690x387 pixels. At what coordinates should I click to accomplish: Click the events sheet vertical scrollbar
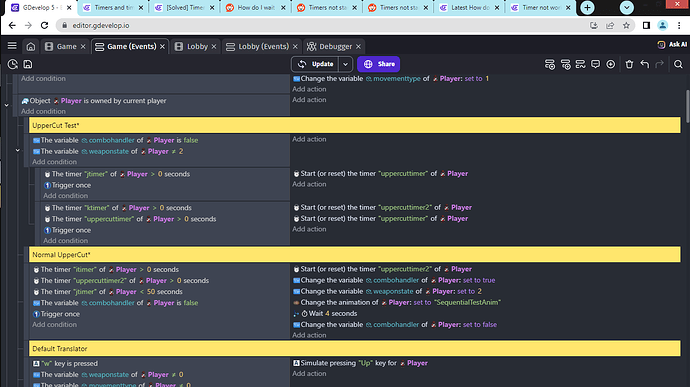click(x=687, y=106)
